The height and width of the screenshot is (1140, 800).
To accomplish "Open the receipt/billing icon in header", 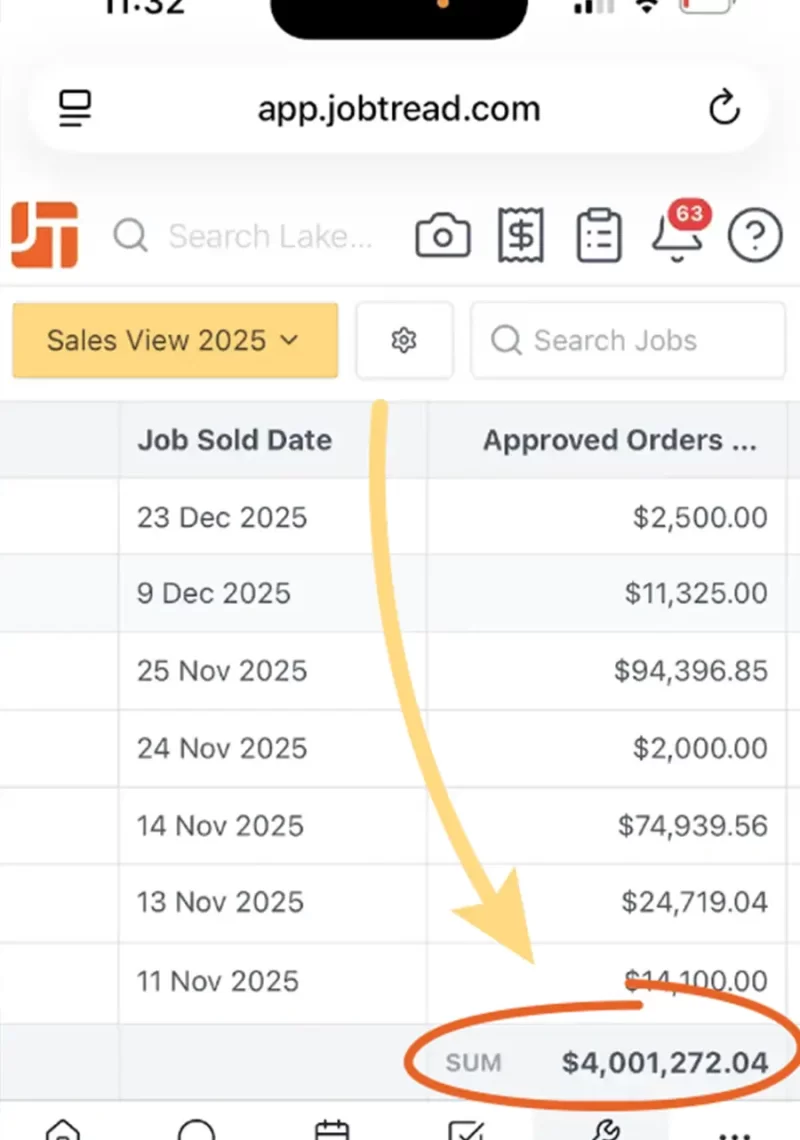I will click(x=521, y=234).
